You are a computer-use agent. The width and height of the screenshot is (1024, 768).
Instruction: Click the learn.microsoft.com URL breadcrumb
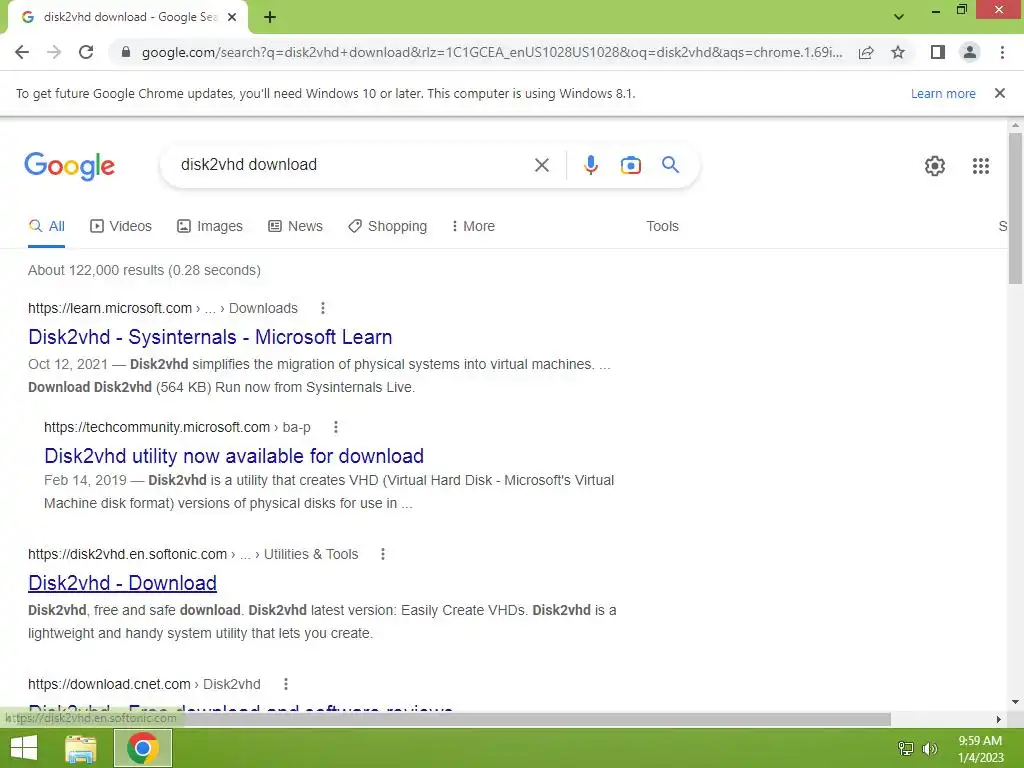point(163,308)
